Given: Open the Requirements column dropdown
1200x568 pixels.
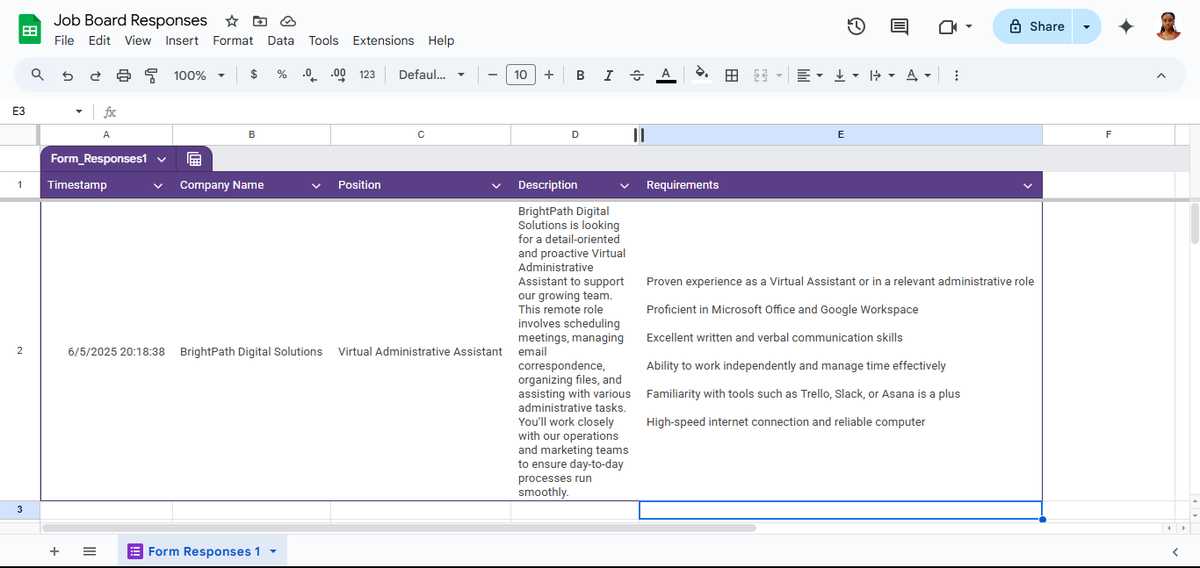Looking at the screenshot, I should pyautogui.click(x=1027, y=185).
